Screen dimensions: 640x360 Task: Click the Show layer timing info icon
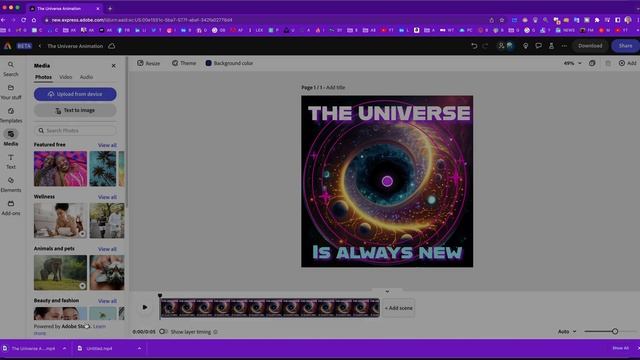[x=216, y=332]
